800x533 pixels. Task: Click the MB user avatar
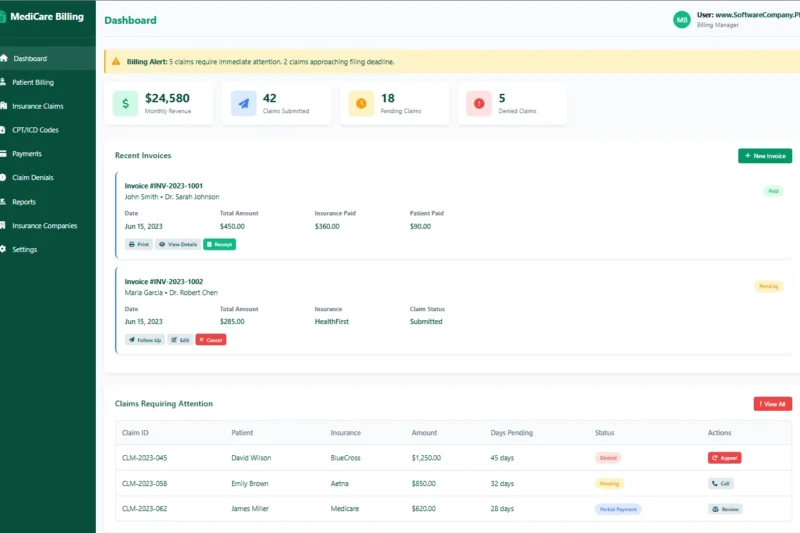682,20
